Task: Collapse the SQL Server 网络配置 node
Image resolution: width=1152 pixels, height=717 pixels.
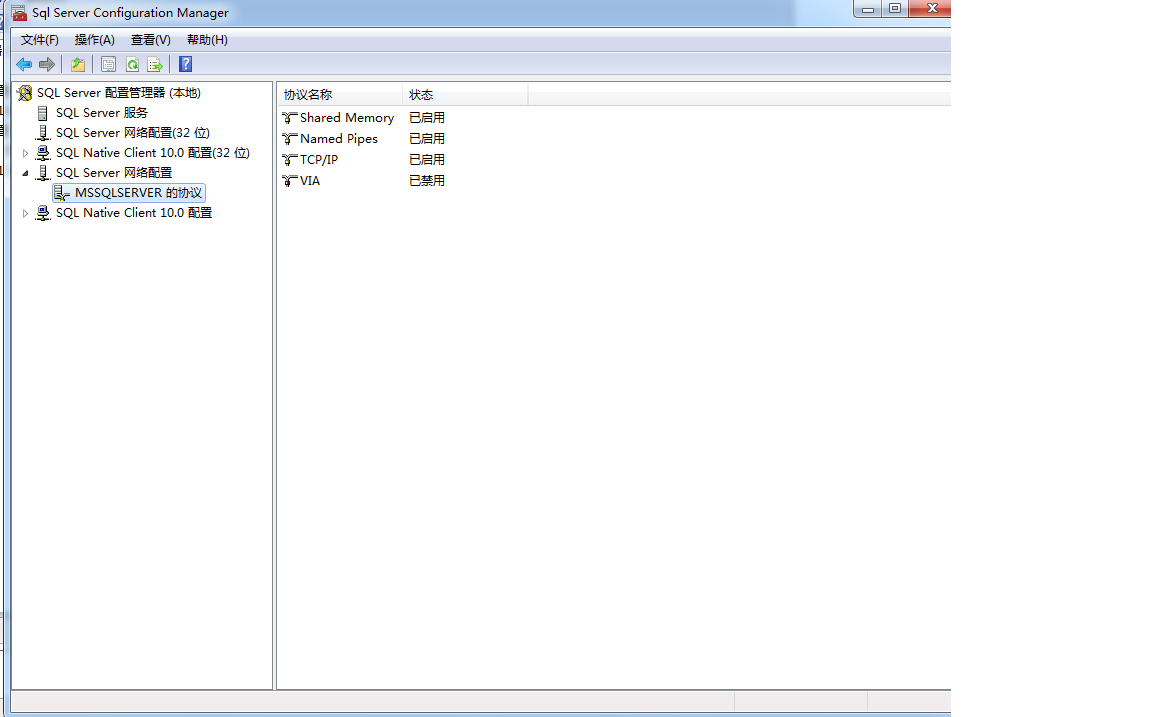Action: (26, 173)
